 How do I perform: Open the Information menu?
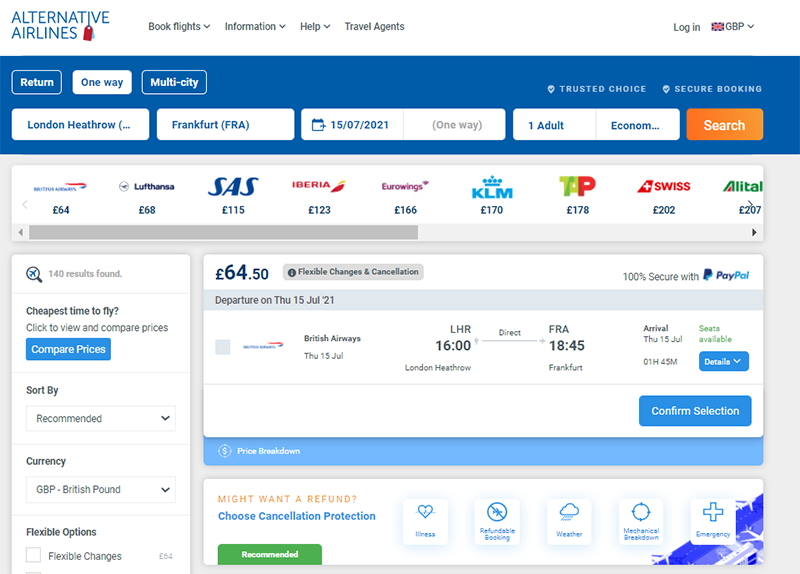pos(255,27)
